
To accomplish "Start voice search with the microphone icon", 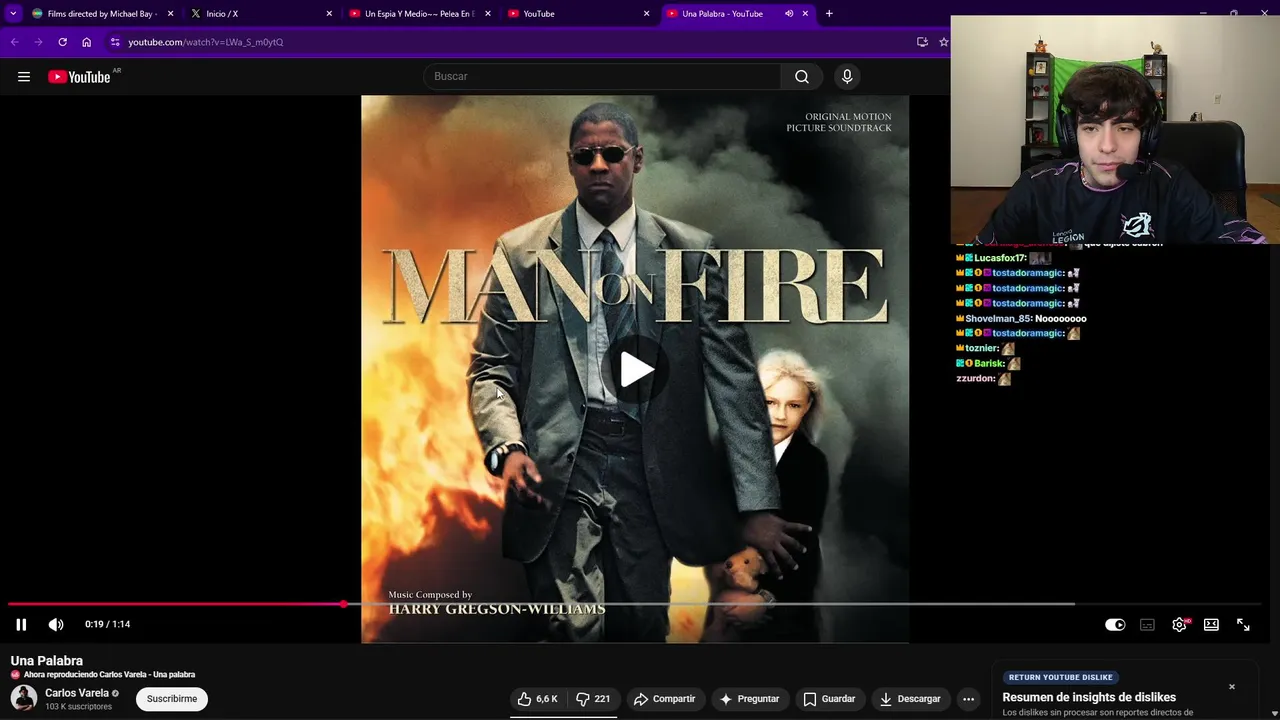I will tap(847, 77).
